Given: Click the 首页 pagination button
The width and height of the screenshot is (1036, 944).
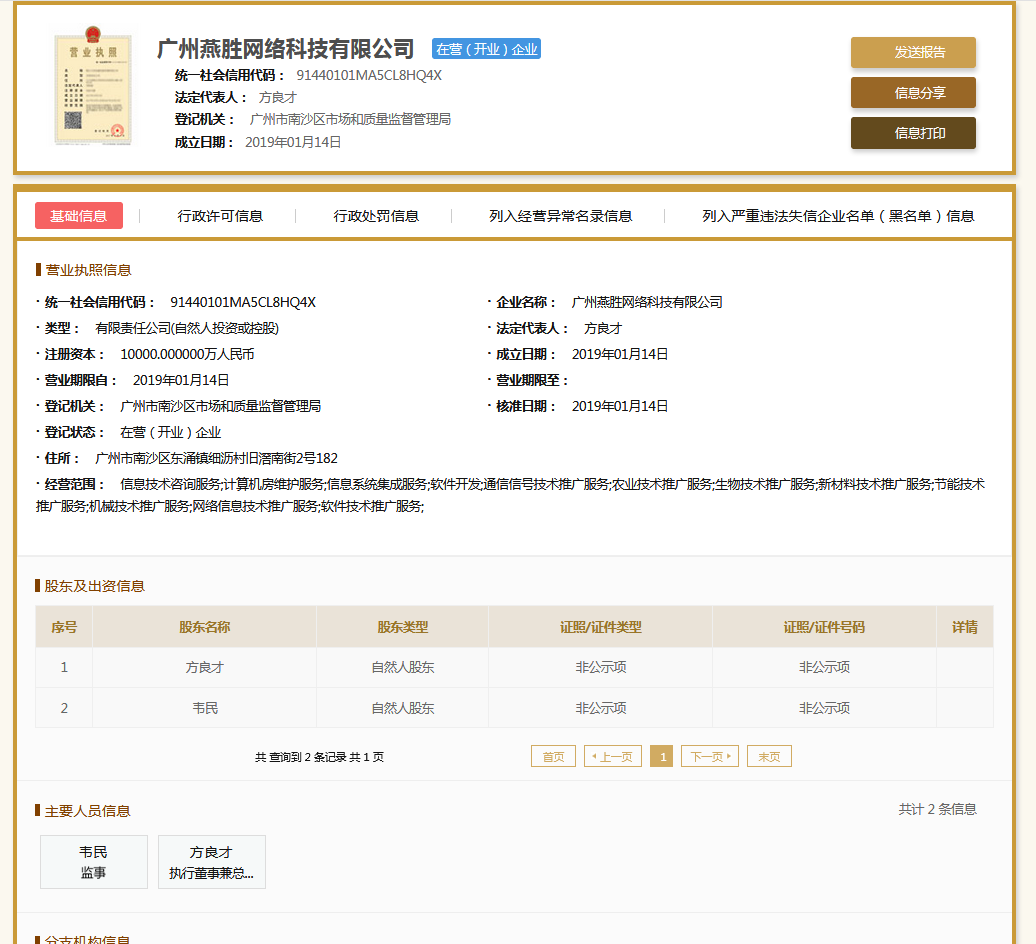Looking at the screenshot, I should (x=553, y=757).
